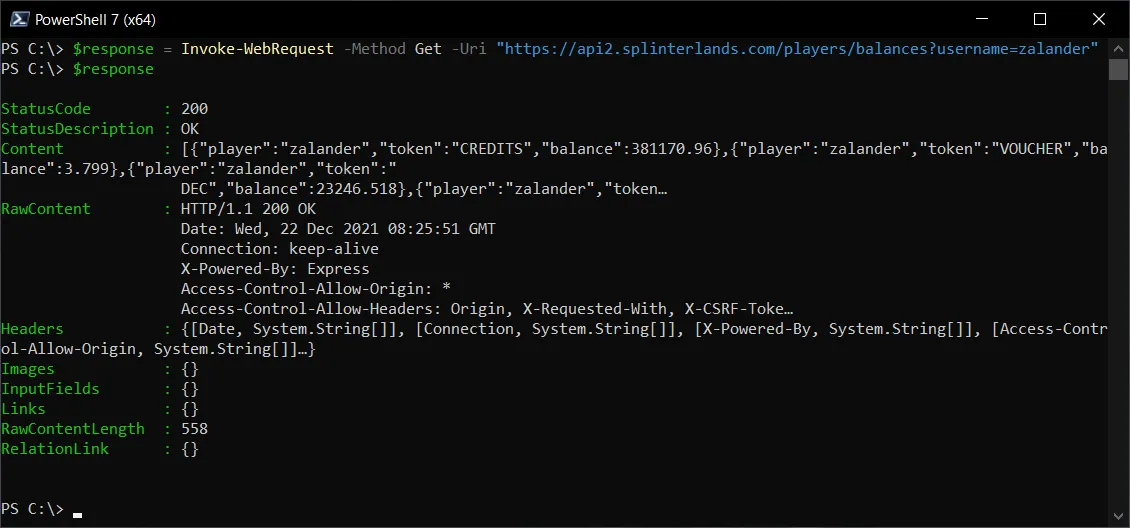Click the vertical scrollbar thumb

point(1118,69)
